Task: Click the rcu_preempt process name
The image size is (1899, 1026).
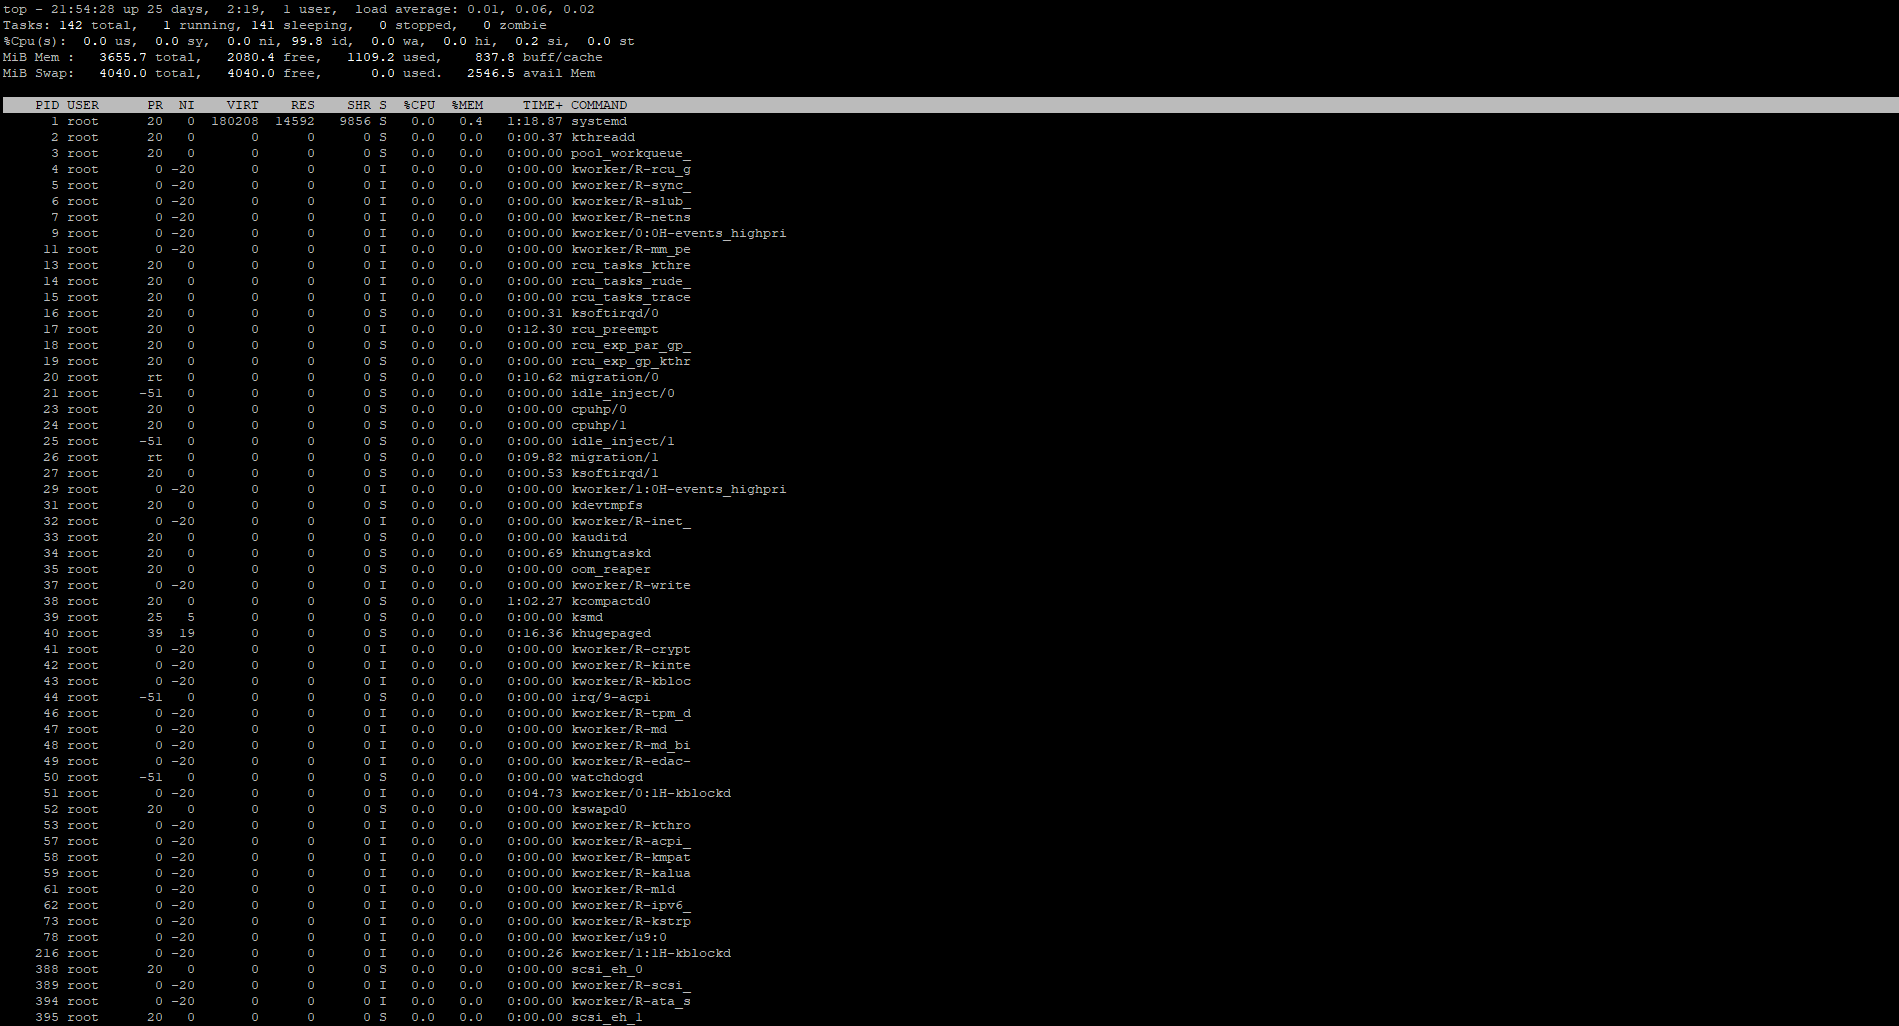Action: pyautogui.click(x=614, y=329)
